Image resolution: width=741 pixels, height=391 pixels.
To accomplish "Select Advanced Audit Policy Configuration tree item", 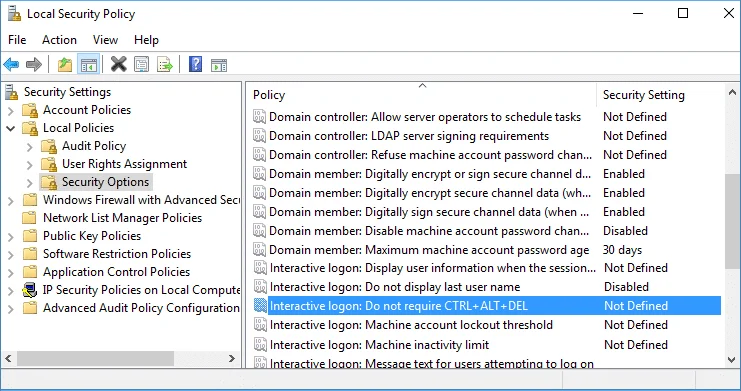I will tap(141, 308).
